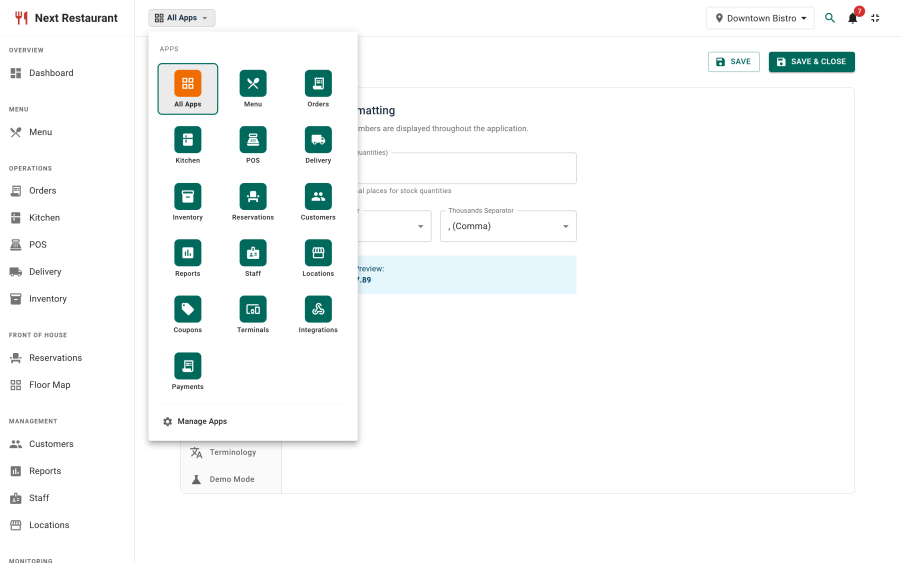Select the Terminology settings tab

(x=231, y=452)
